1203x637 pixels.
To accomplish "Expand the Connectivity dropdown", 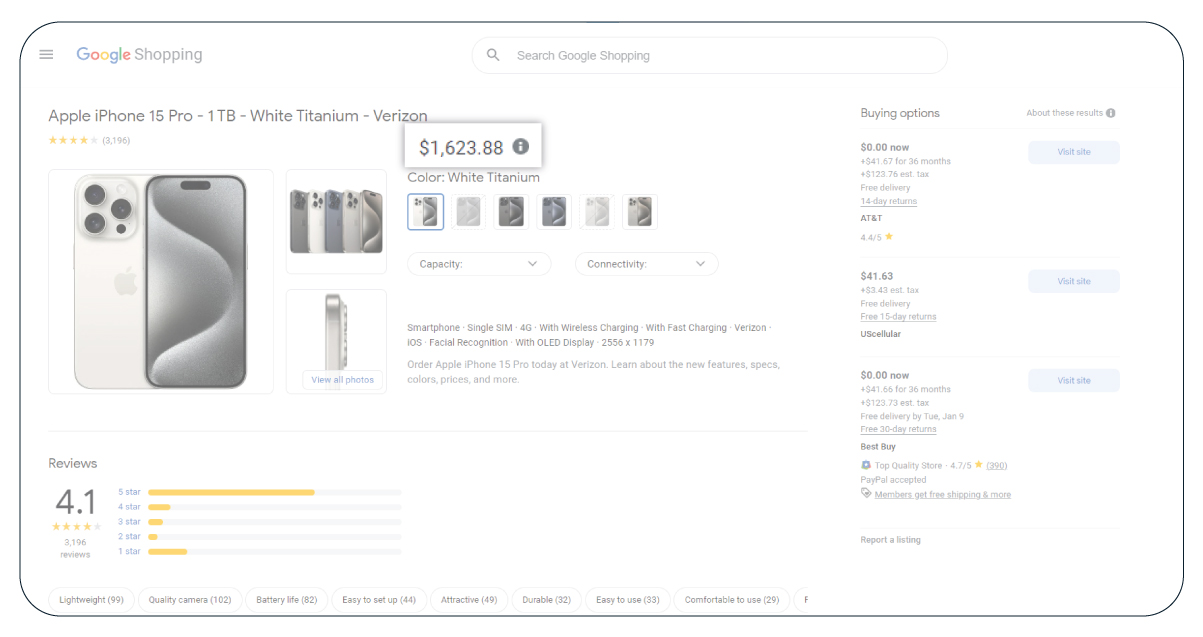I will [x=646, y=264].
